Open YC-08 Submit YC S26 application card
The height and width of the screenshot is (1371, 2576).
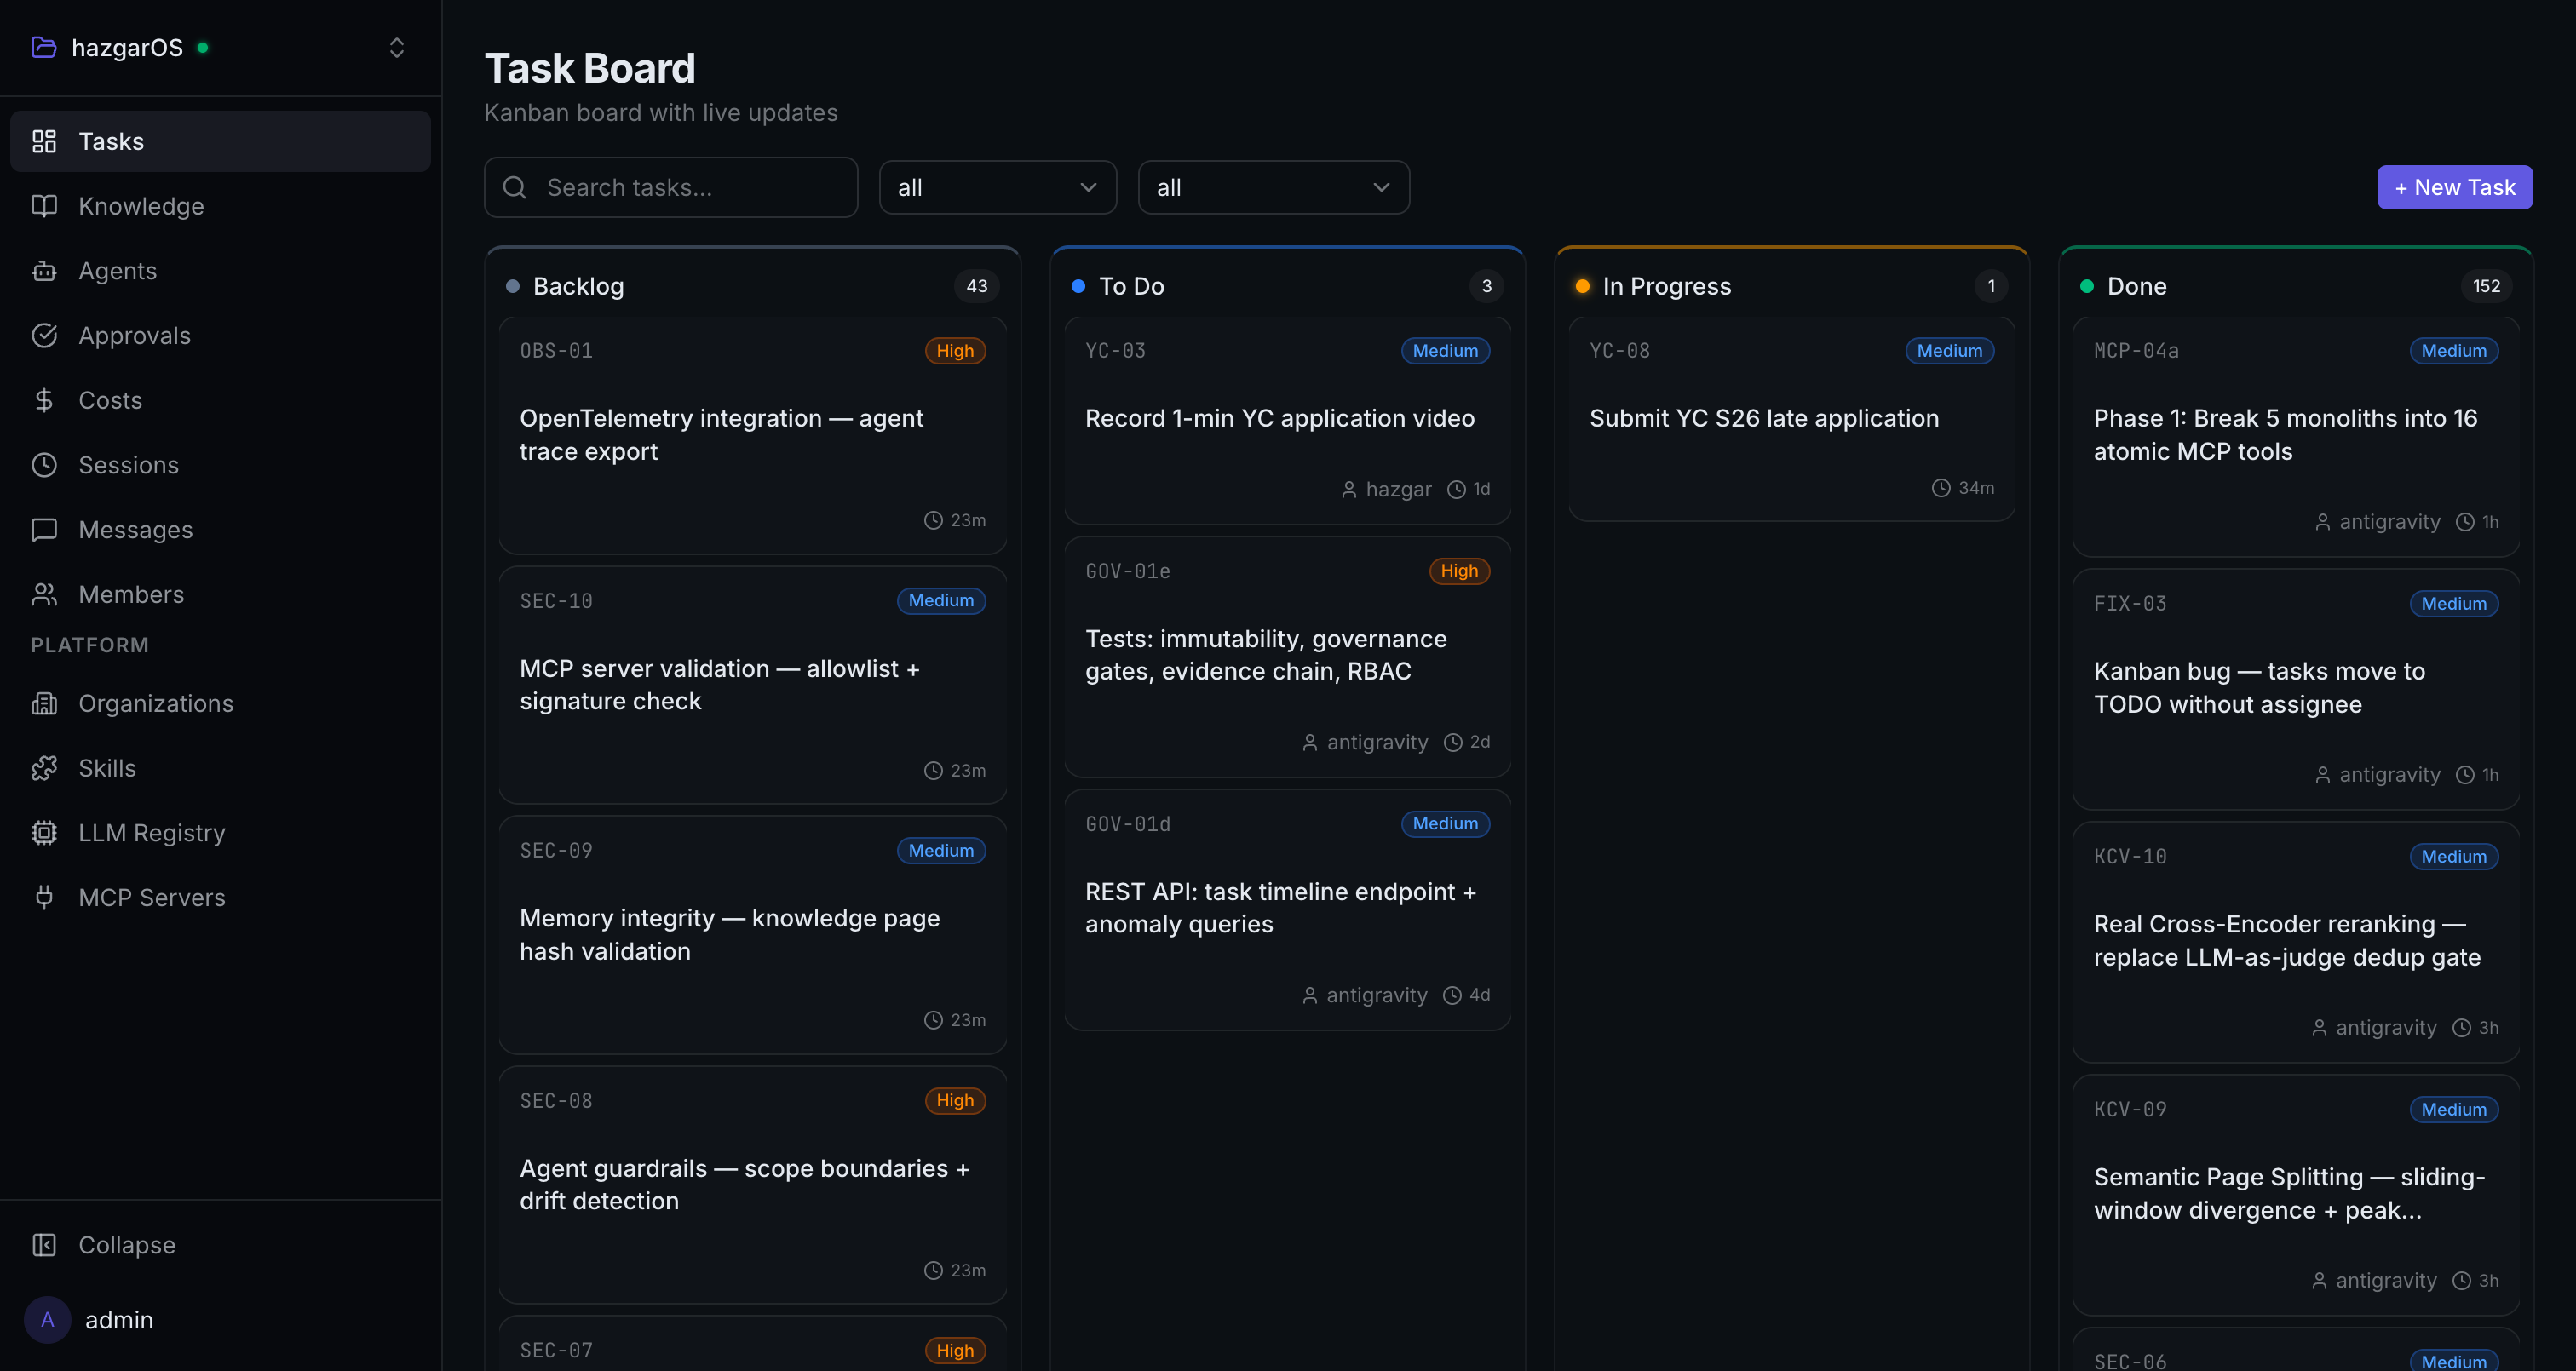1791,419
